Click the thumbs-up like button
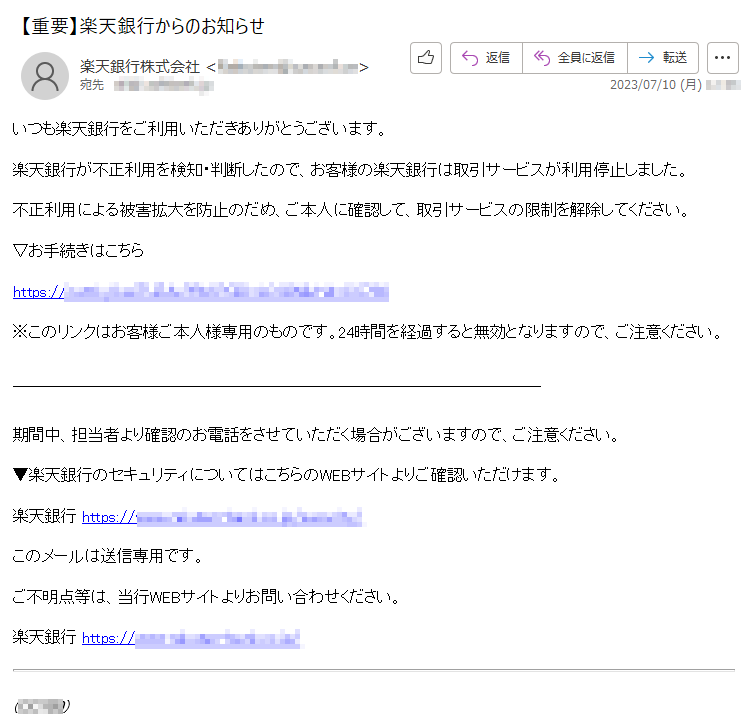This screenshot has width=752, height=723. pos(426,58)
